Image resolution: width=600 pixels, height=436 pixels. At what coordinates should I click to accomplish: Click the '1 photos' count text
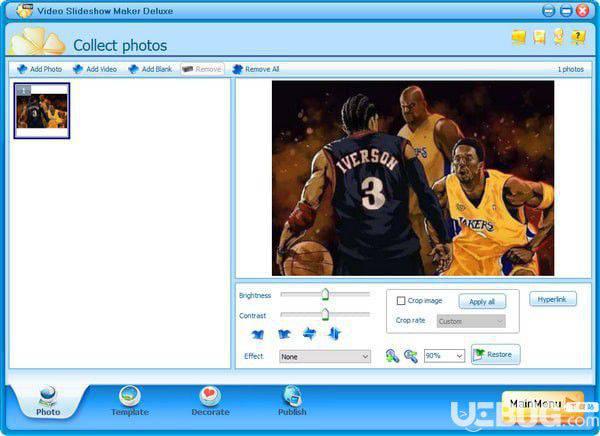(x=571, y=69)
